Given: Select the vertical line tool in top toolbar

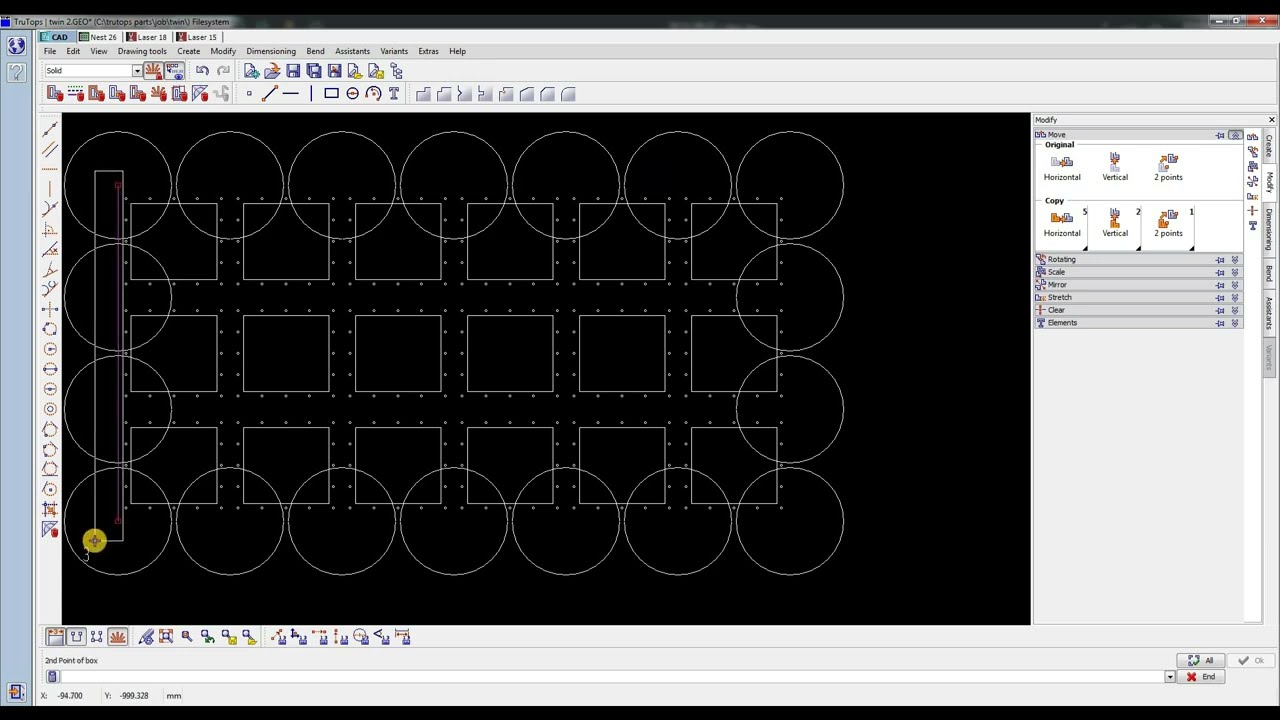Looking at the screenshot, I should click(x=311, y=94).
